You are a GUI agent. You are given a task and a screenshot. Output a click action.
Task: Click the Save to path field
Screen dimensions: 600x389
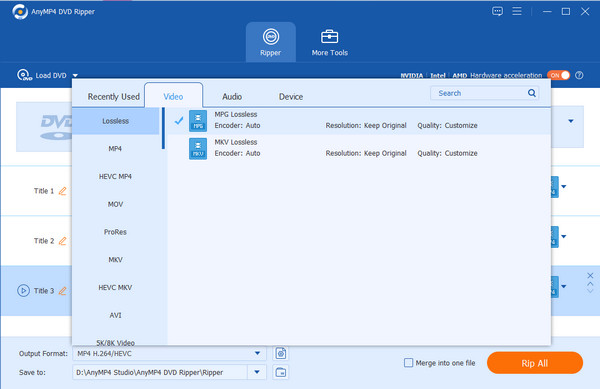(160, 372)
